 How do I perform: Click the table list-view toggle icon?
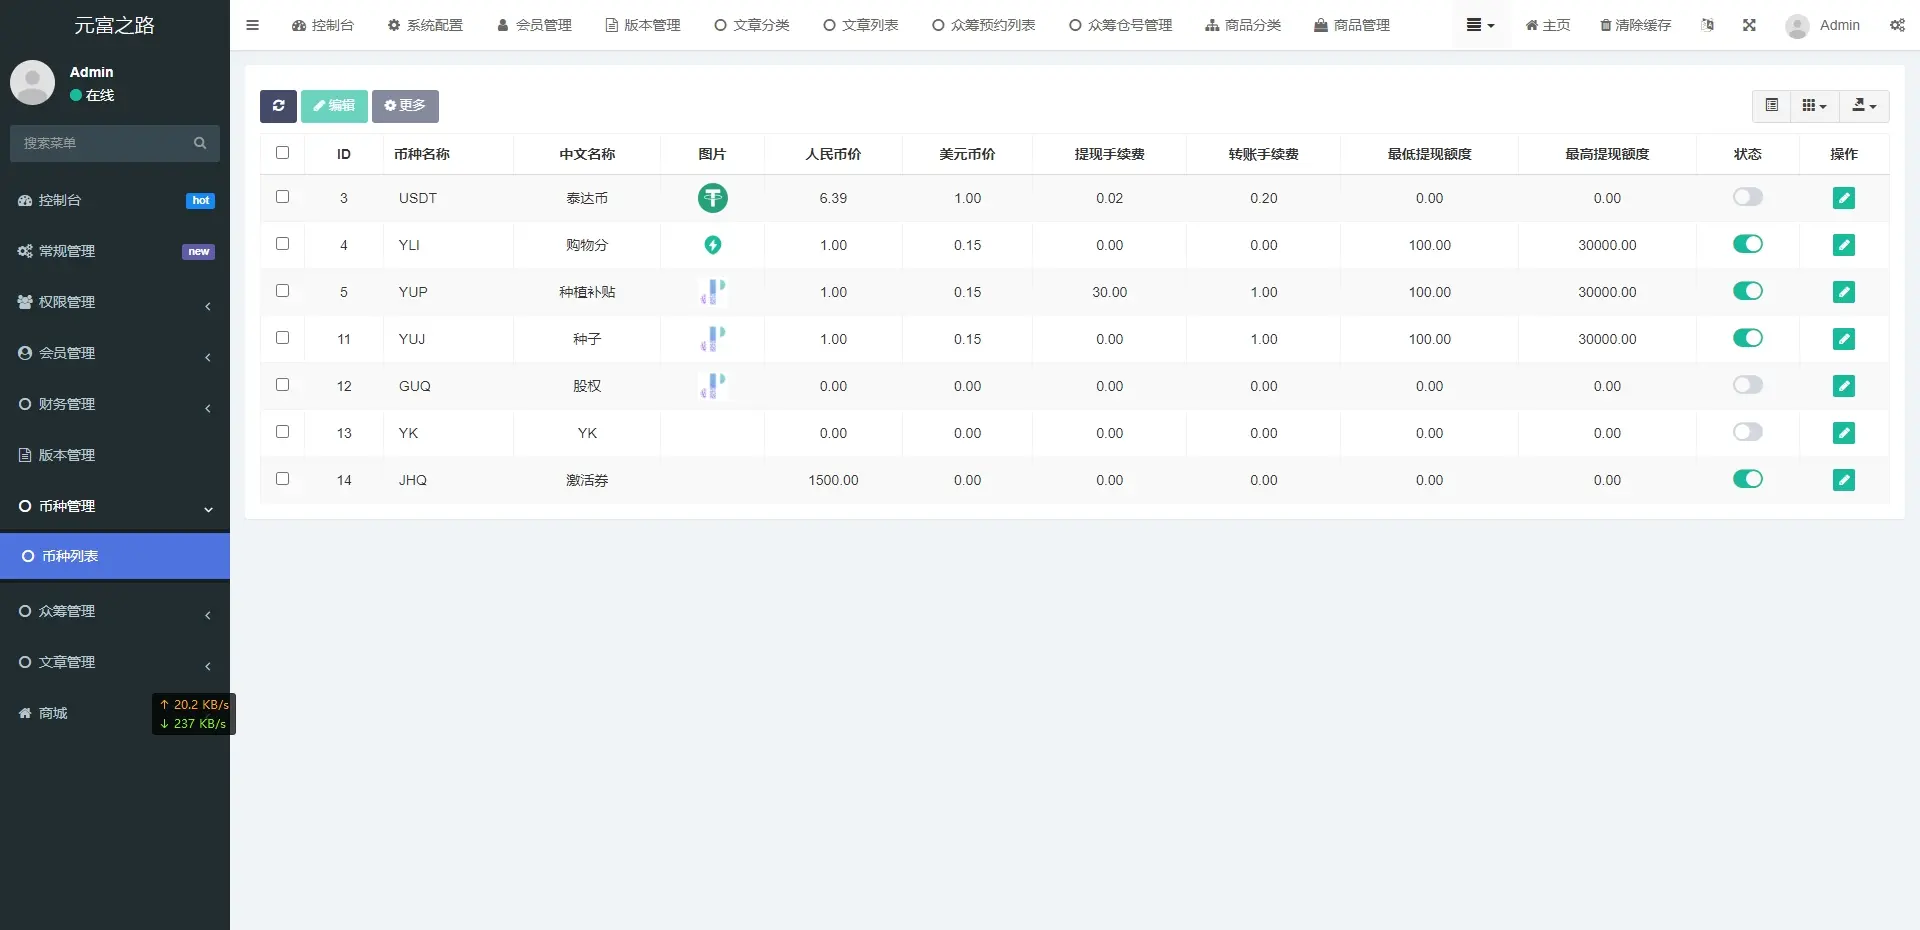click(1771, 106)
